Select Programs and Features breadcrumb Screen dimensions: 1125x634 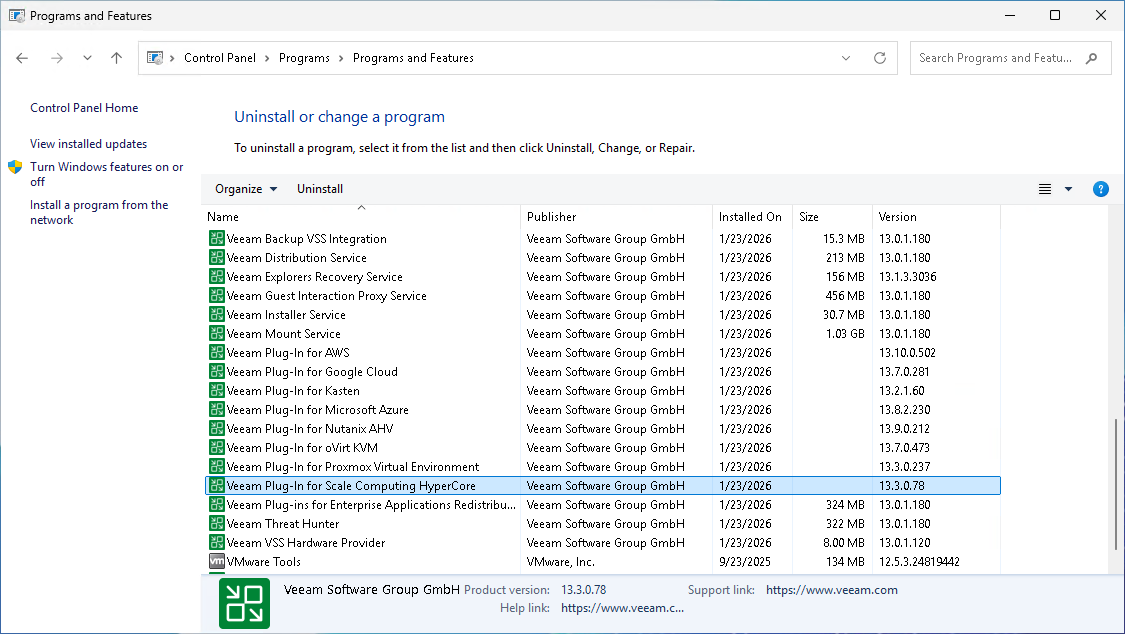pyautogui.click(x=413, y=58)
